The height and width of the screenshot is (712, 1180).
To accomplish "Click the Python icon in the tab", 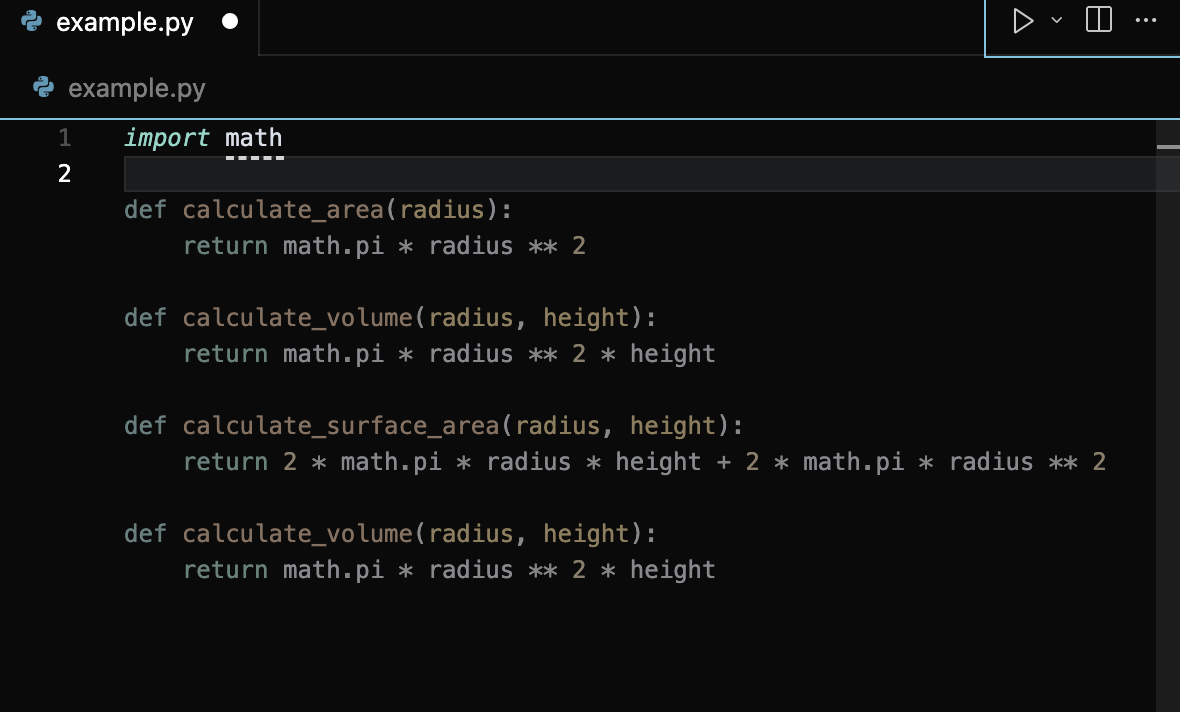I will click(32, 21).
